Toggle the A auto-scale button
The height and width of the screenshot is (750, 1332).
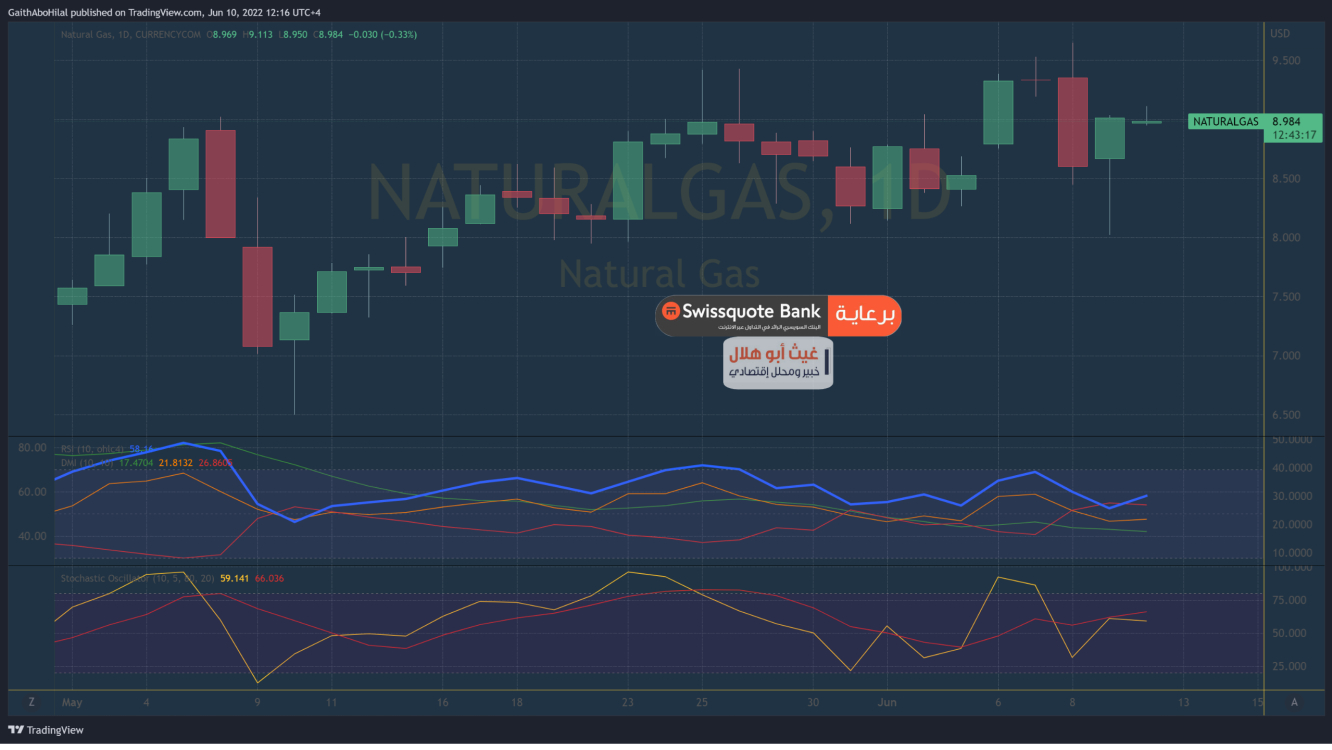click(x=1294, y=702)
